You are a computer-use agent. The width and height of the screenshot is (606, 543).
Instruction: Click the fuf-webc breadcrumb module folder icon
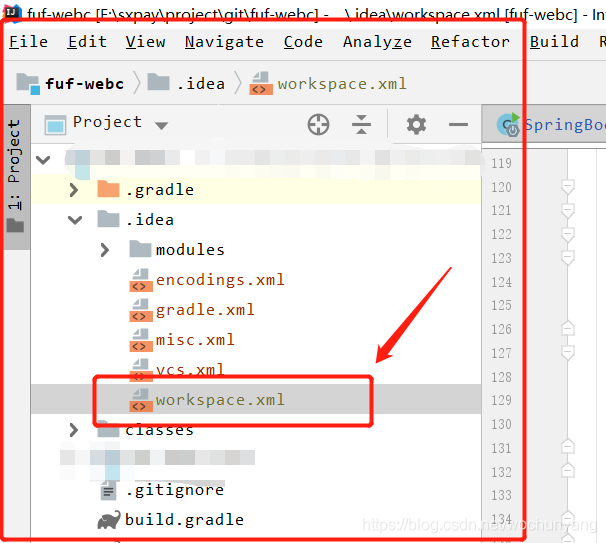[x=28, y=83]
